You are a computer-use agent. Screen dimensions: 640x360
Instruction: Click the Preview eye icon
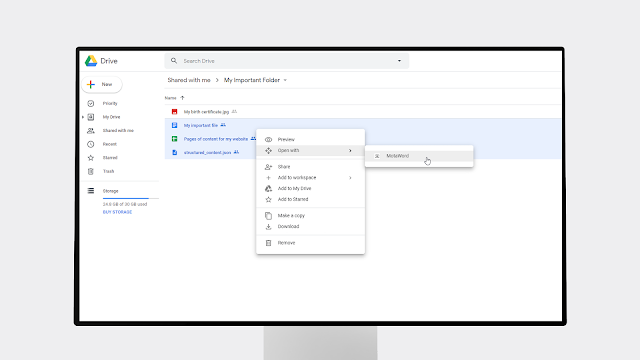click(x=268, y=140)
